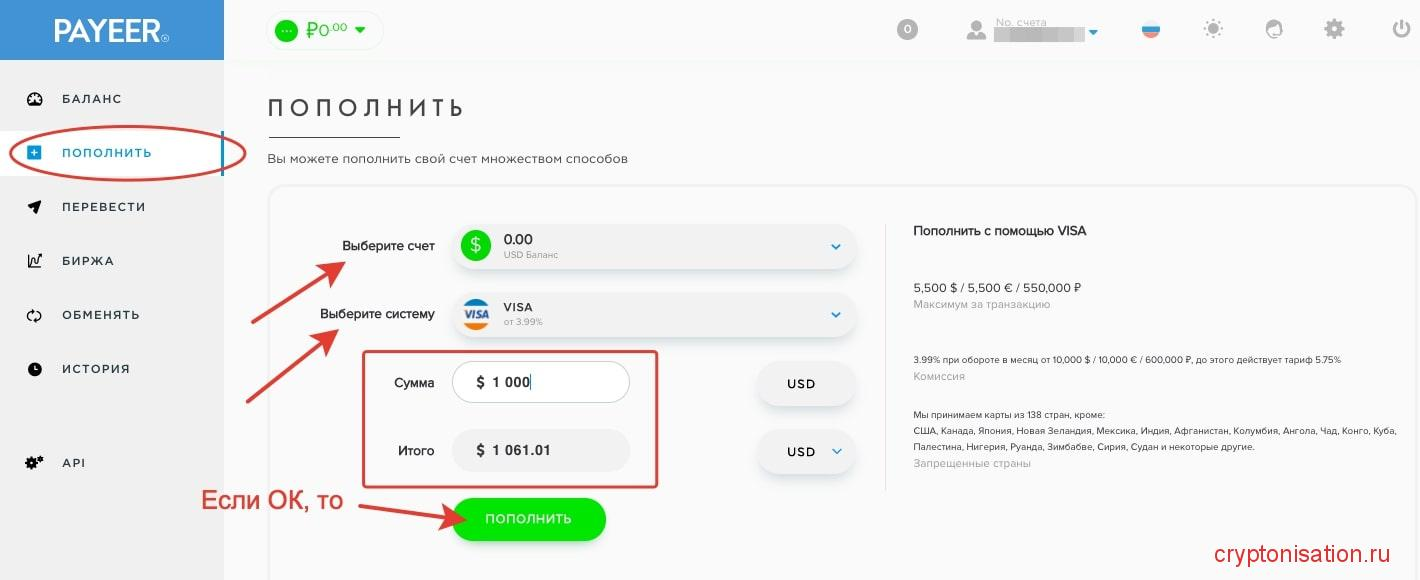Expand the account number dropdown arrow
Viewport: 1420px width, 580px height.
(x=1093, y=33)
